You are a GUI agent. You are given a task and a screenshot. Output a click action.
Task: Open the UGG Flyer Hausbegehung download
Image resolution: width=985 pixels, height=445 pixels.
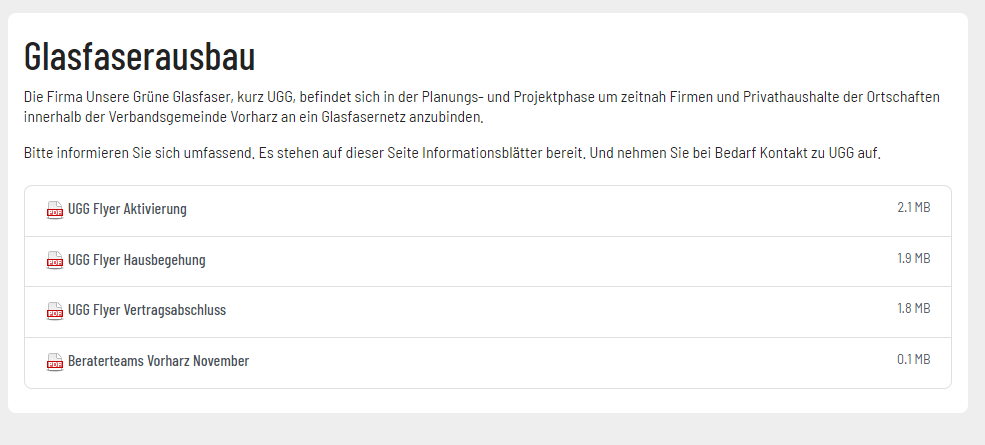click(x=136, y=261)
